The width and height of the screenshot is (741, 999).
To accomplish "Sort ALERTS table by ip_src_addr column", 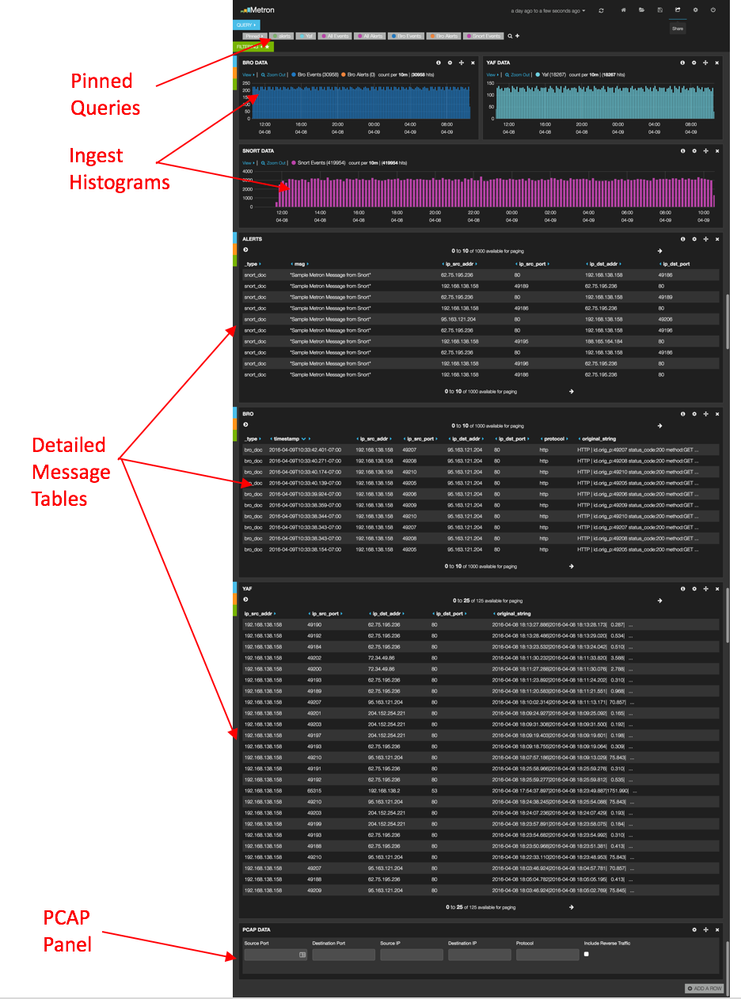I will coord(459,264).
